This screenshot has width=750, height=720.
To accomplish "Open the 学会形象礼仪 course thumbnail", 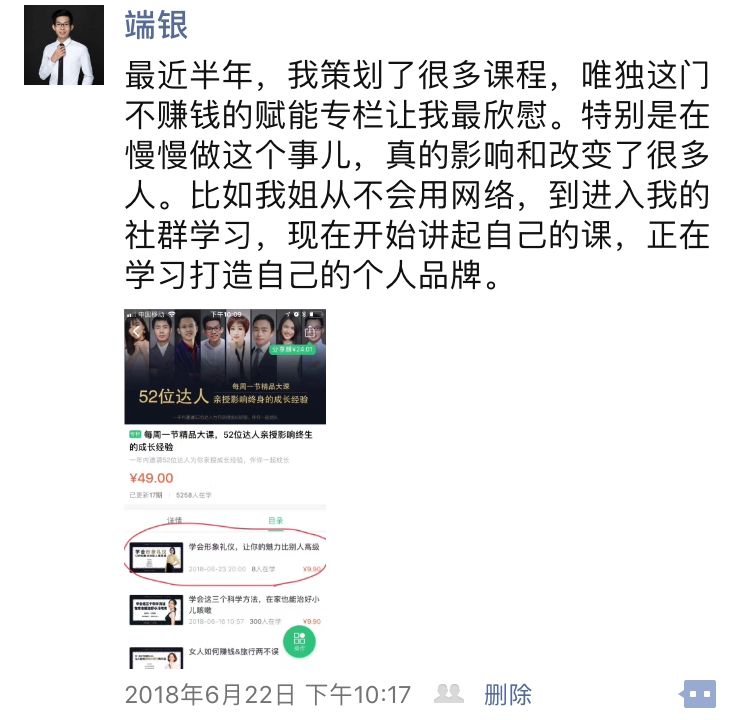I will point(156,557).
